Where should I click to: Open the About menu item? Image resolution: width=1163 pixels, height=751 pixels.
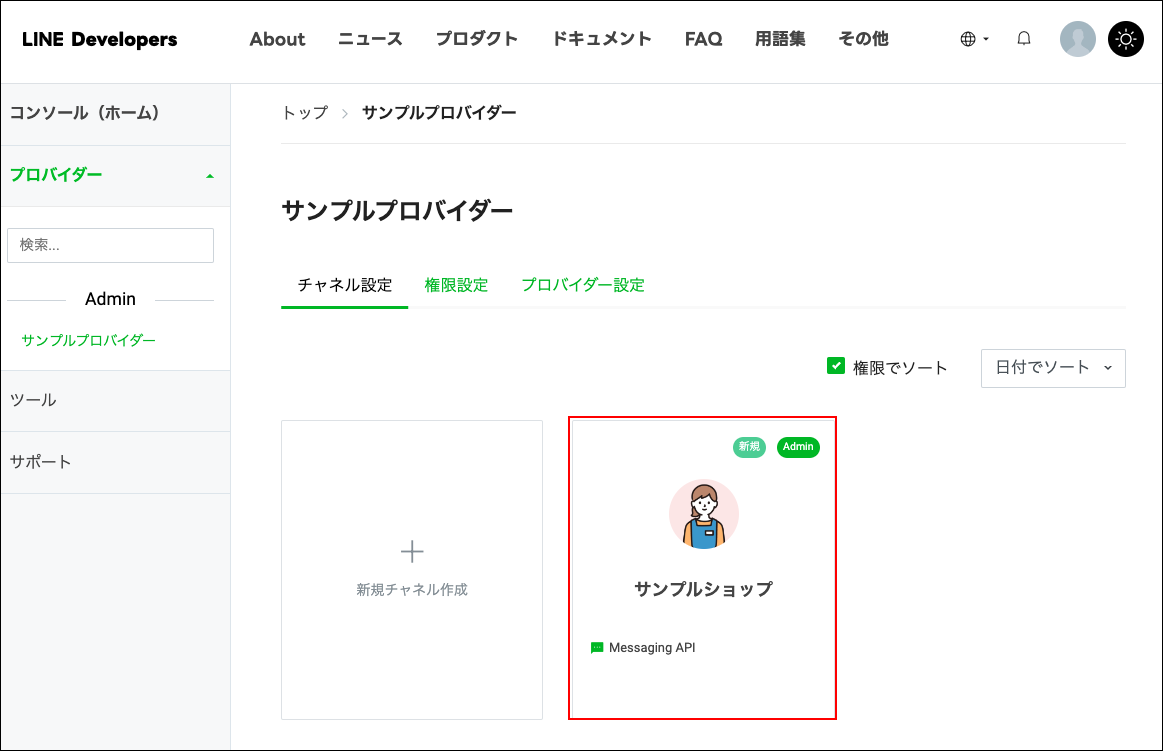tap(277, 39)
